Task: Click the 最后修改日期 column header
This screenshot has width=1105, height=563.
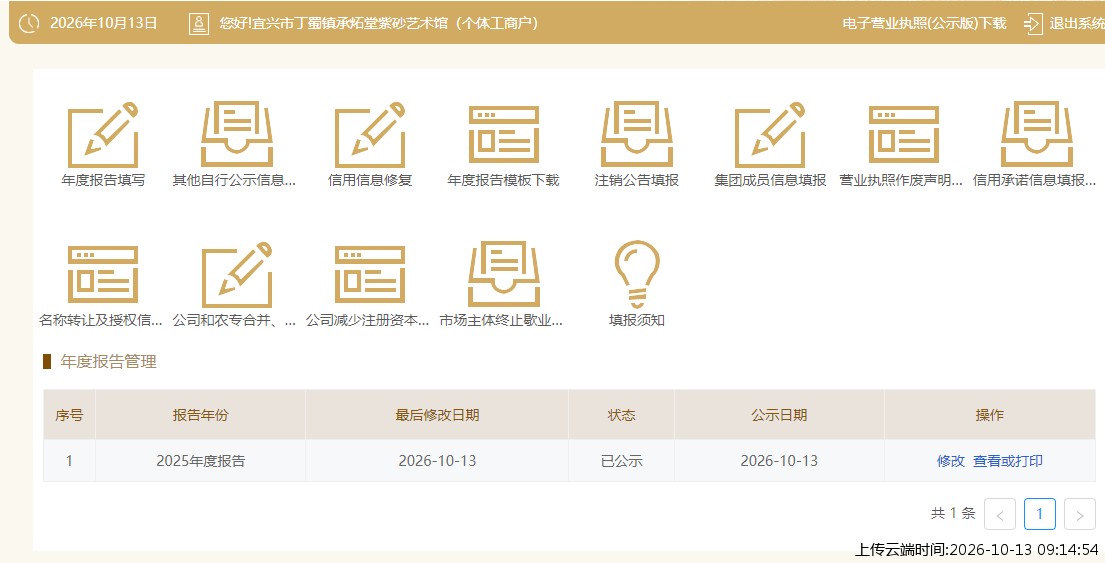Action: pos(437,415)
